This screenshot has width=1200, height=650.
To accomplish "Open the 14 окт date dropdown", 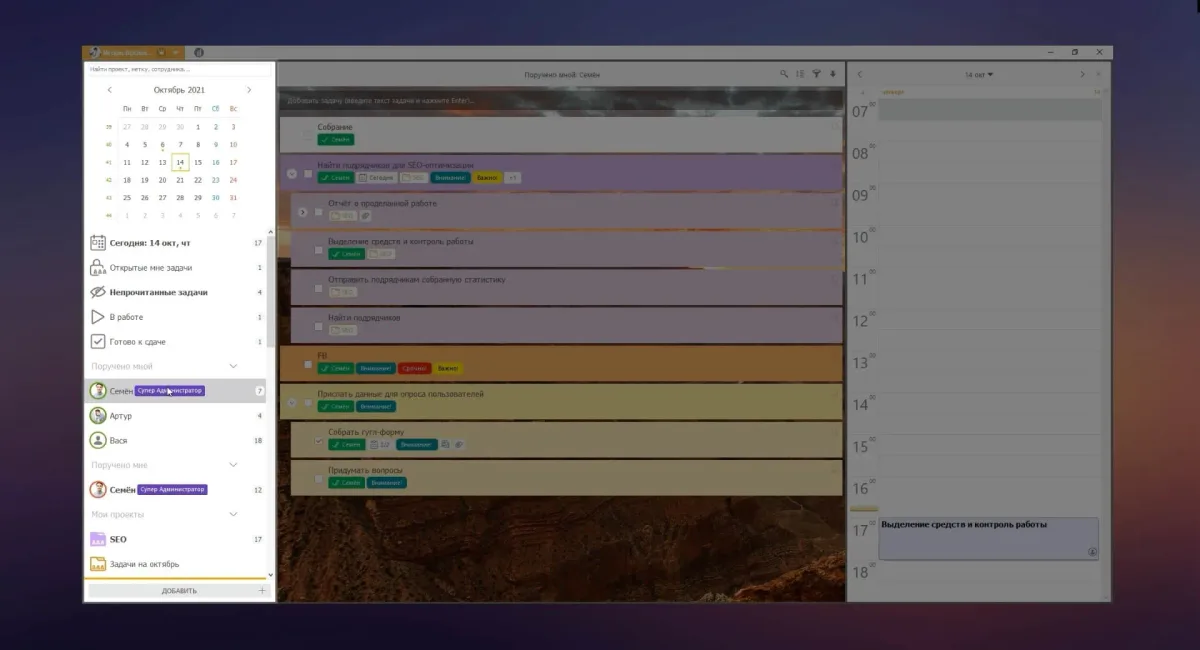I will (979, 75).
